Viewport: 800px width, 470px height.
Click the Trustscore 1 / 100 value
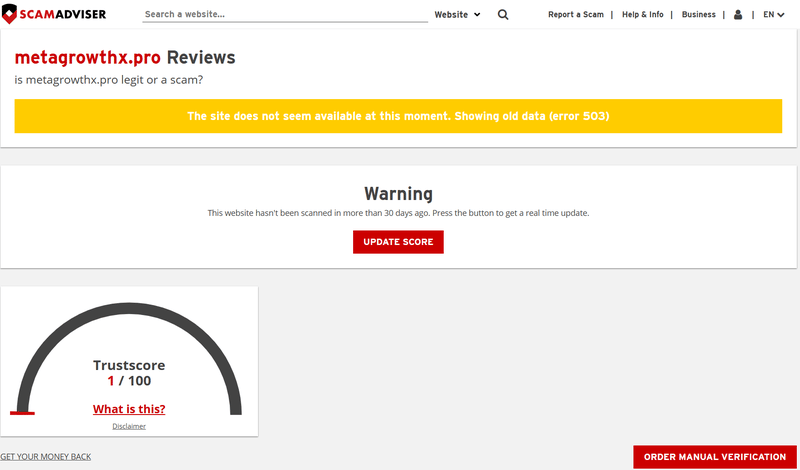129,381
